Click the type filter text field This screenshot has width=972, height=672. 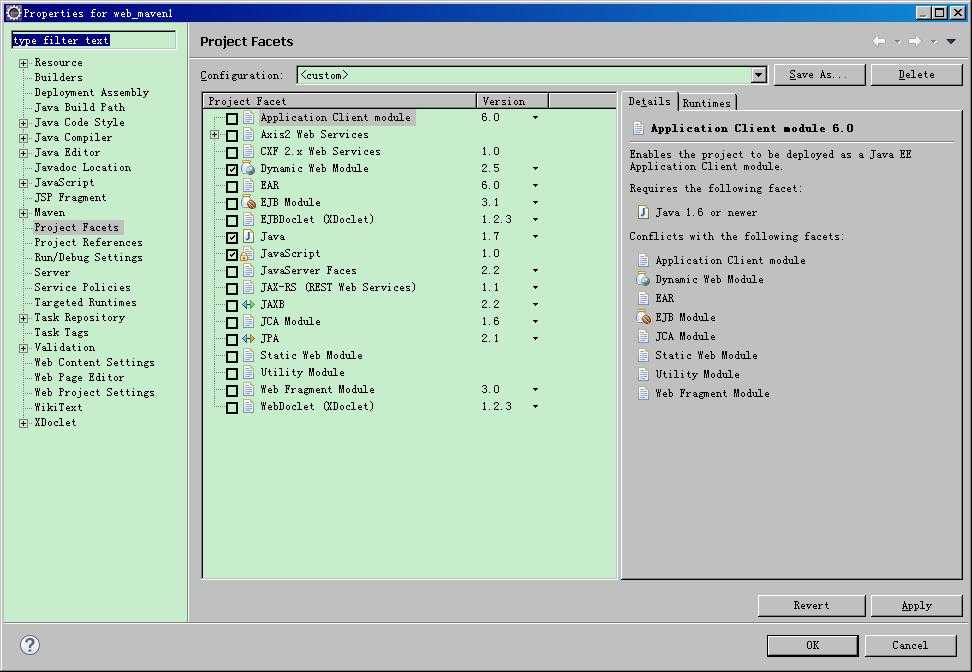[x=94, y=40]
